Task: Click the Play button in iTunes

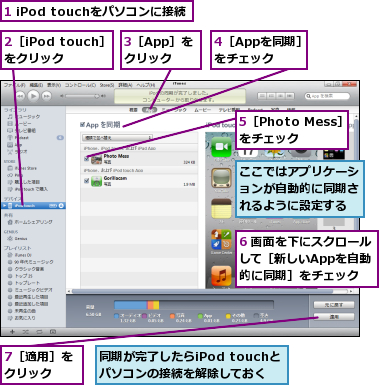Action: click(x=33, y=96)
